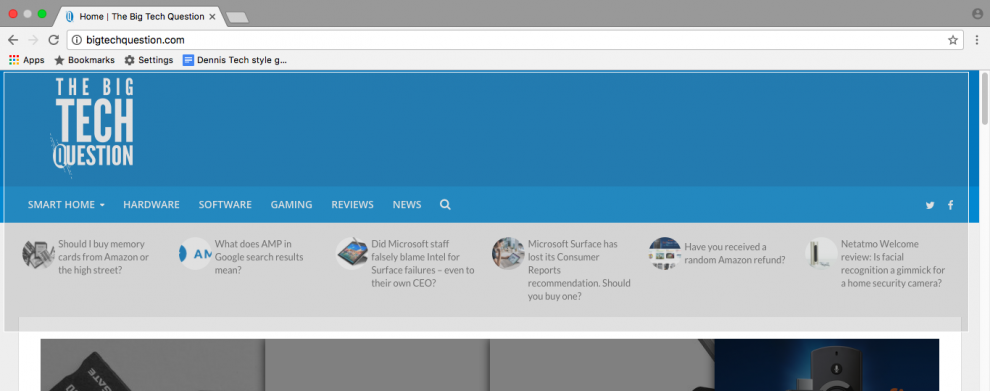The image size is (990, 391).
Task: Open the Facebook icon link
Action: [950, 205]
